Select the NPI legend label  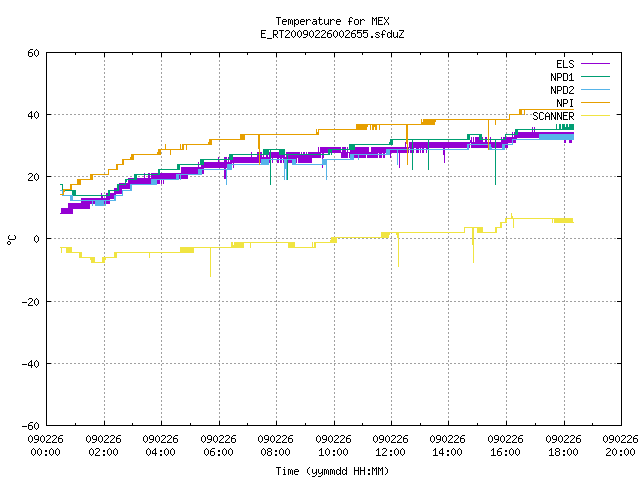tap(565, 103)
